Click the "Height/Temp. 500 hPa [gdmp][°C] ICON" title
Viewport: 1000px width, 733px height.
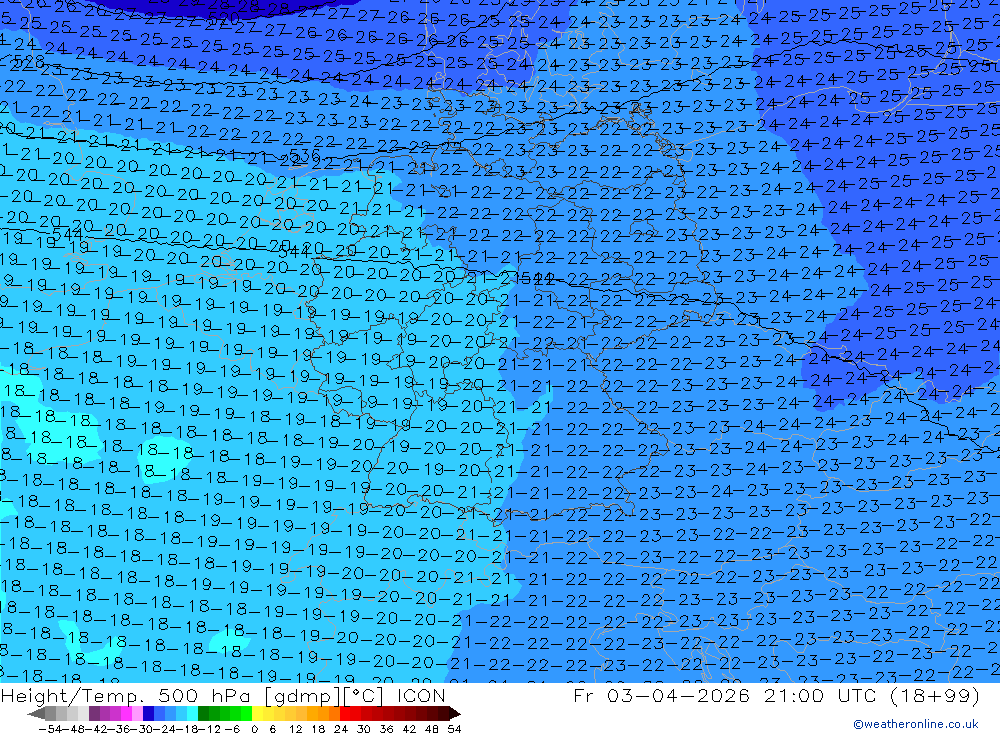(x=223, y=695)
